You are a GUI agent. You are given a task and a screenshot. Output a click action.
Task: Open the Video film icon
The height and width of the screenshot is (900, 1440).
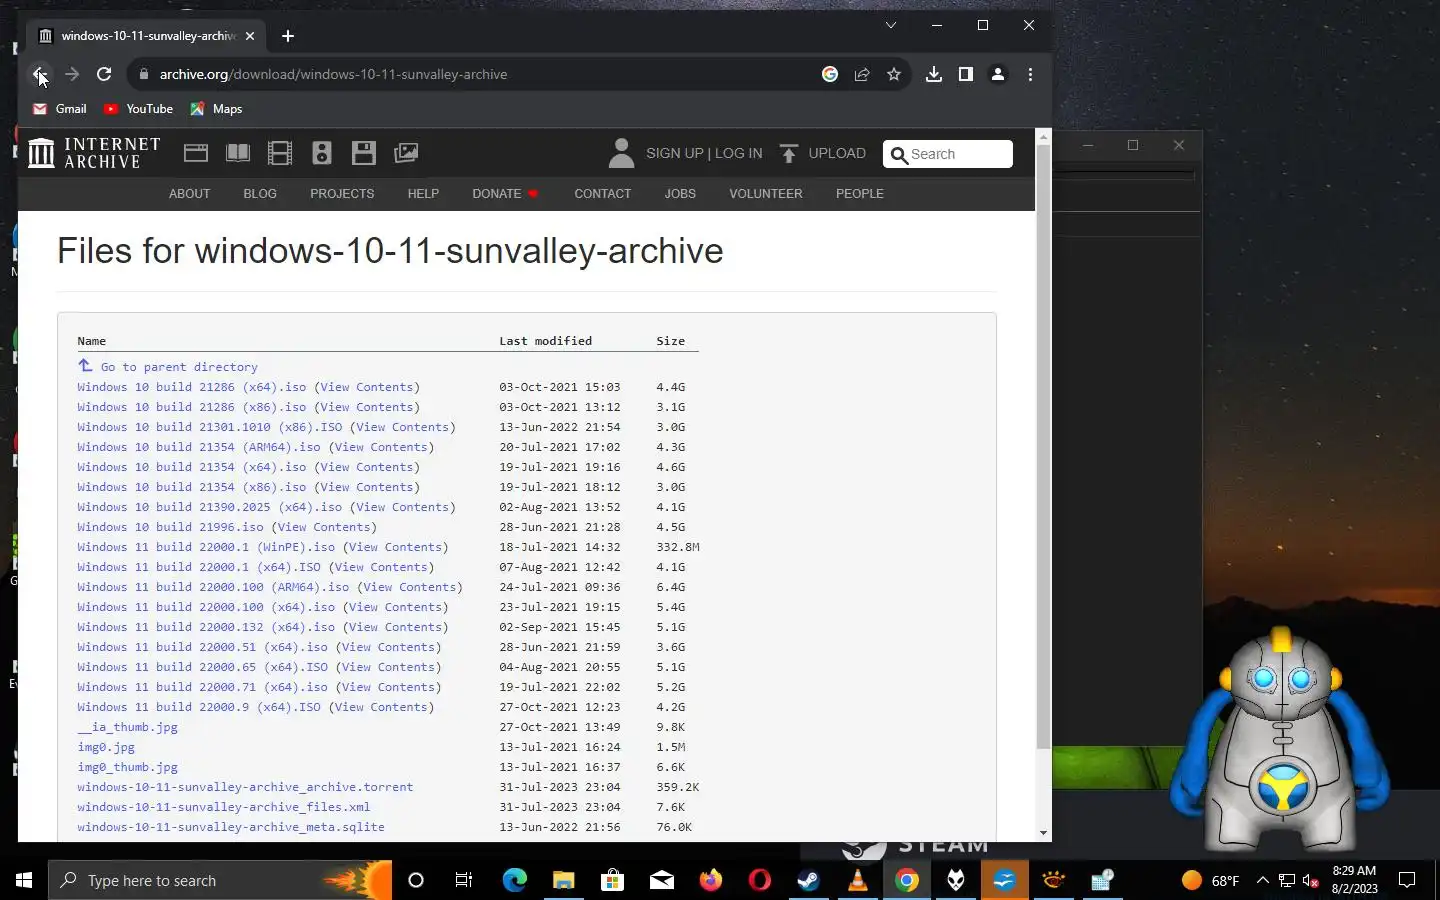click(x=280, y=153)
